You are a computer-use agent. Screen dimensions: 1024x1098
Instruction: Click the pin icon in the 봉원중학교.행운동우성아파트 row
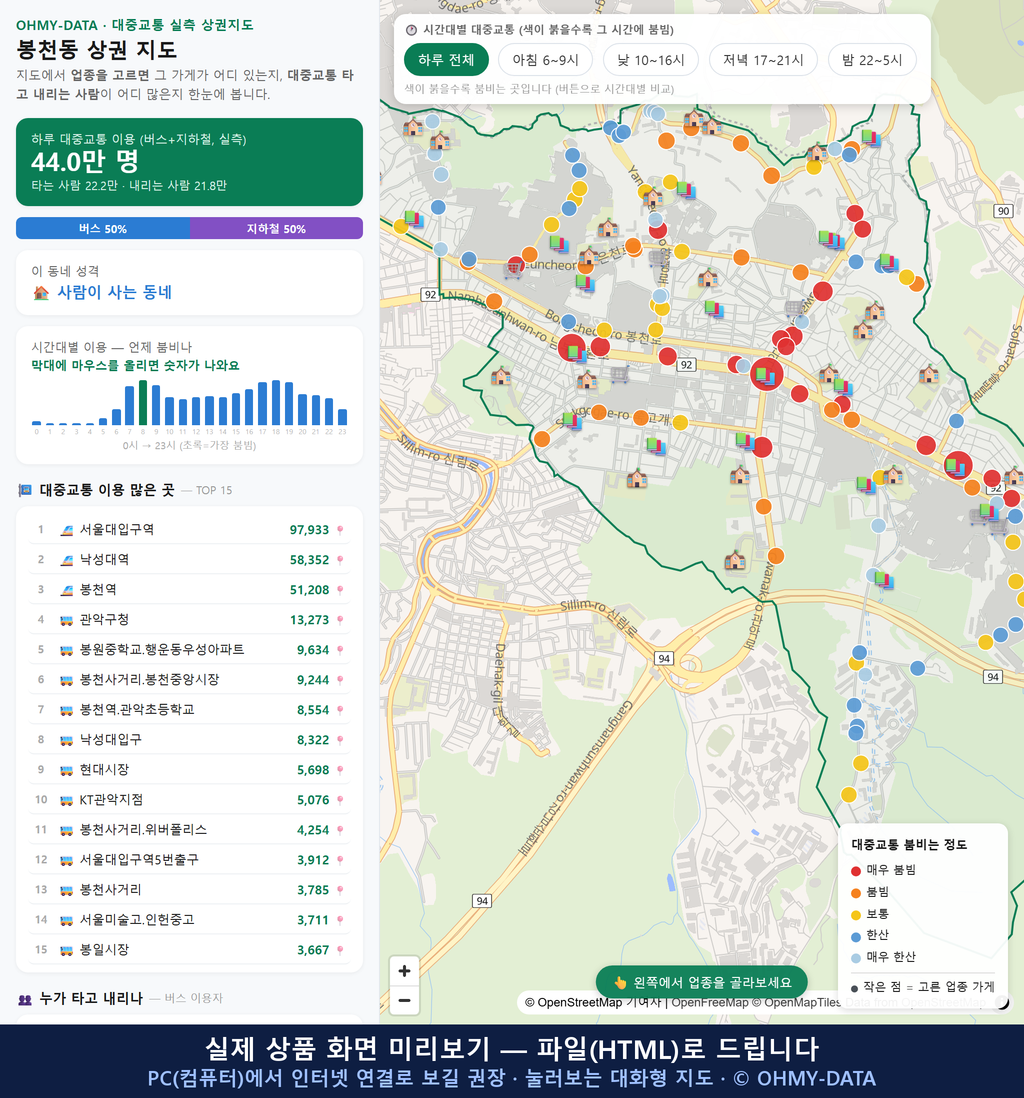(x=340, y=650)
